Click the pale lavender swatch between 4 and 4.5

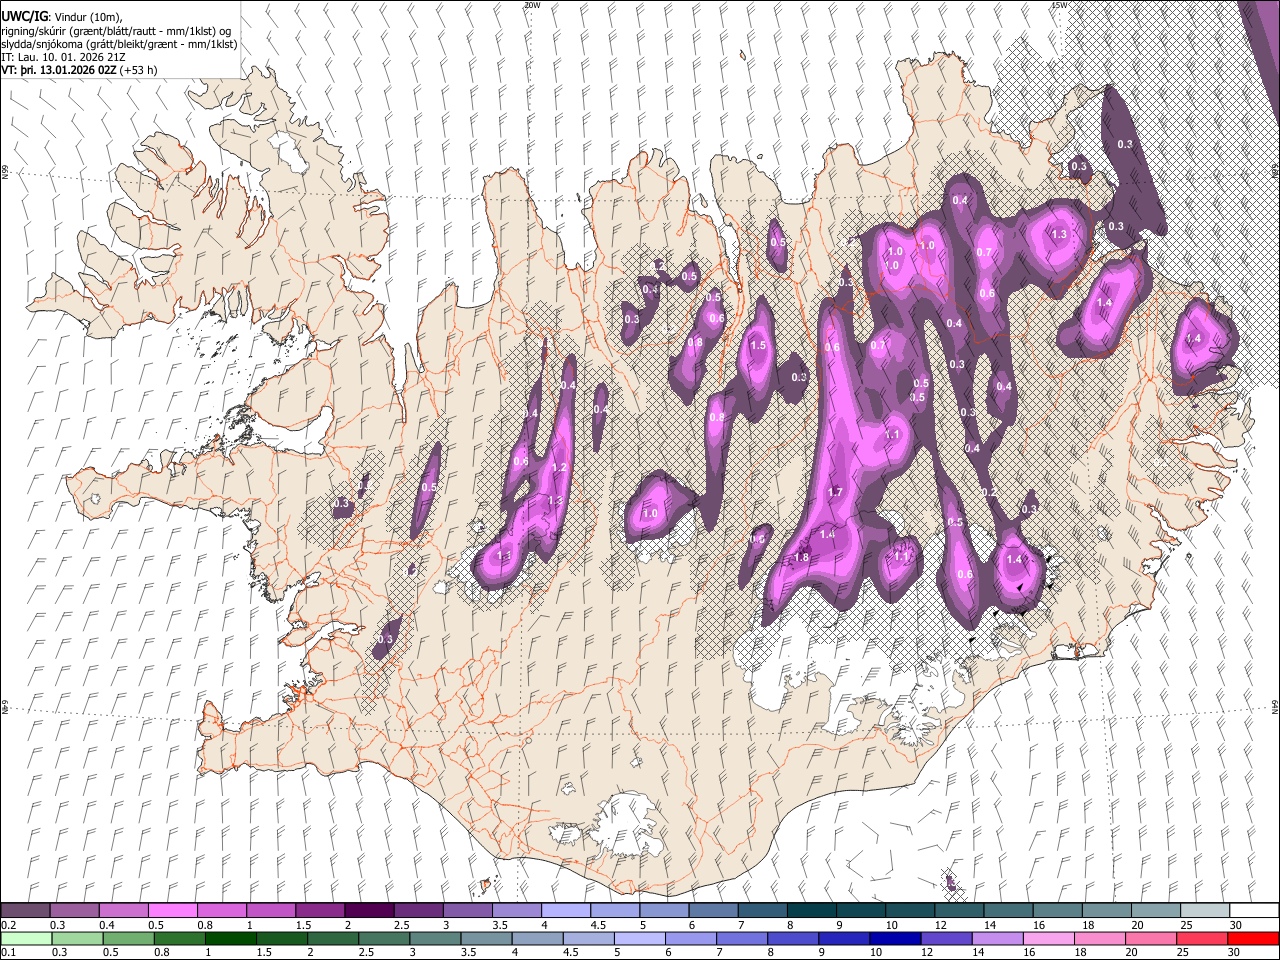point(566,911)
